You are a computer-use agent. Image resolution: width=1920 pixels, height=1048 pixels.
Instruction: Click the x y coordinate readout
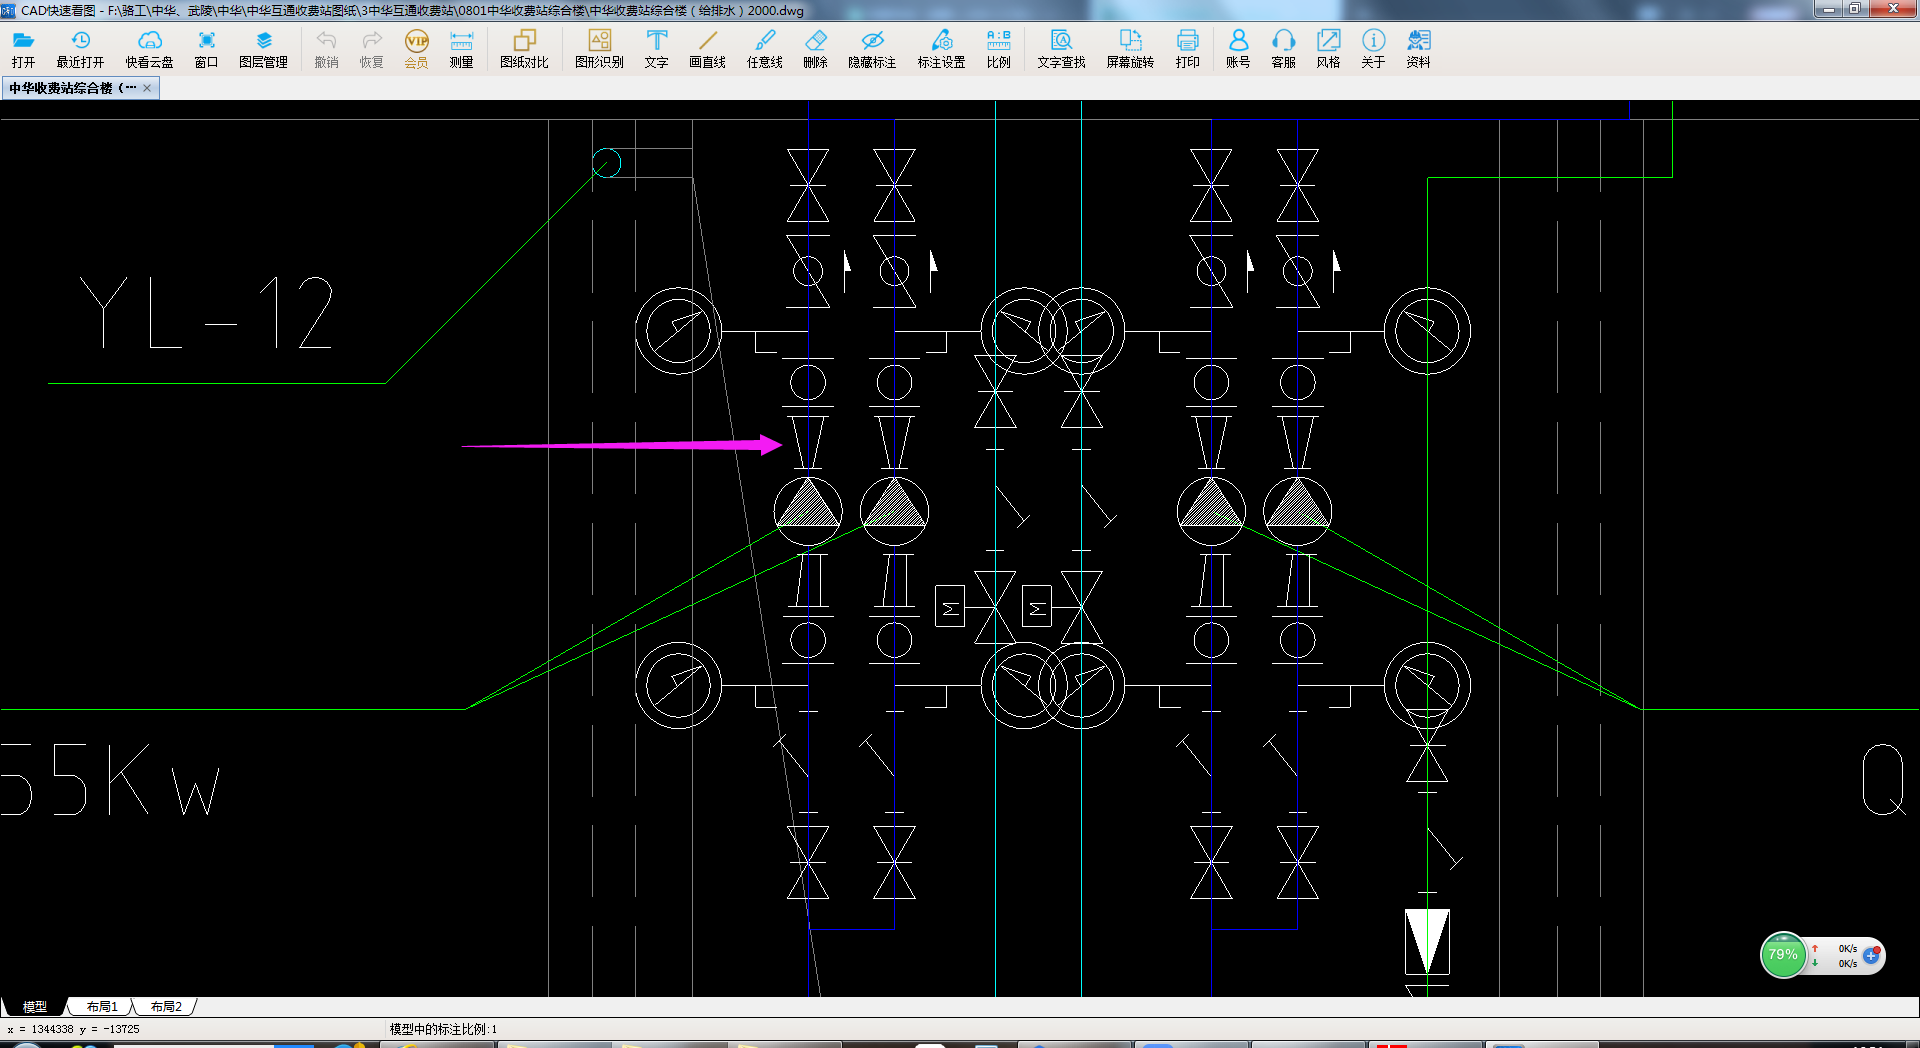[x=74, y=1029]
